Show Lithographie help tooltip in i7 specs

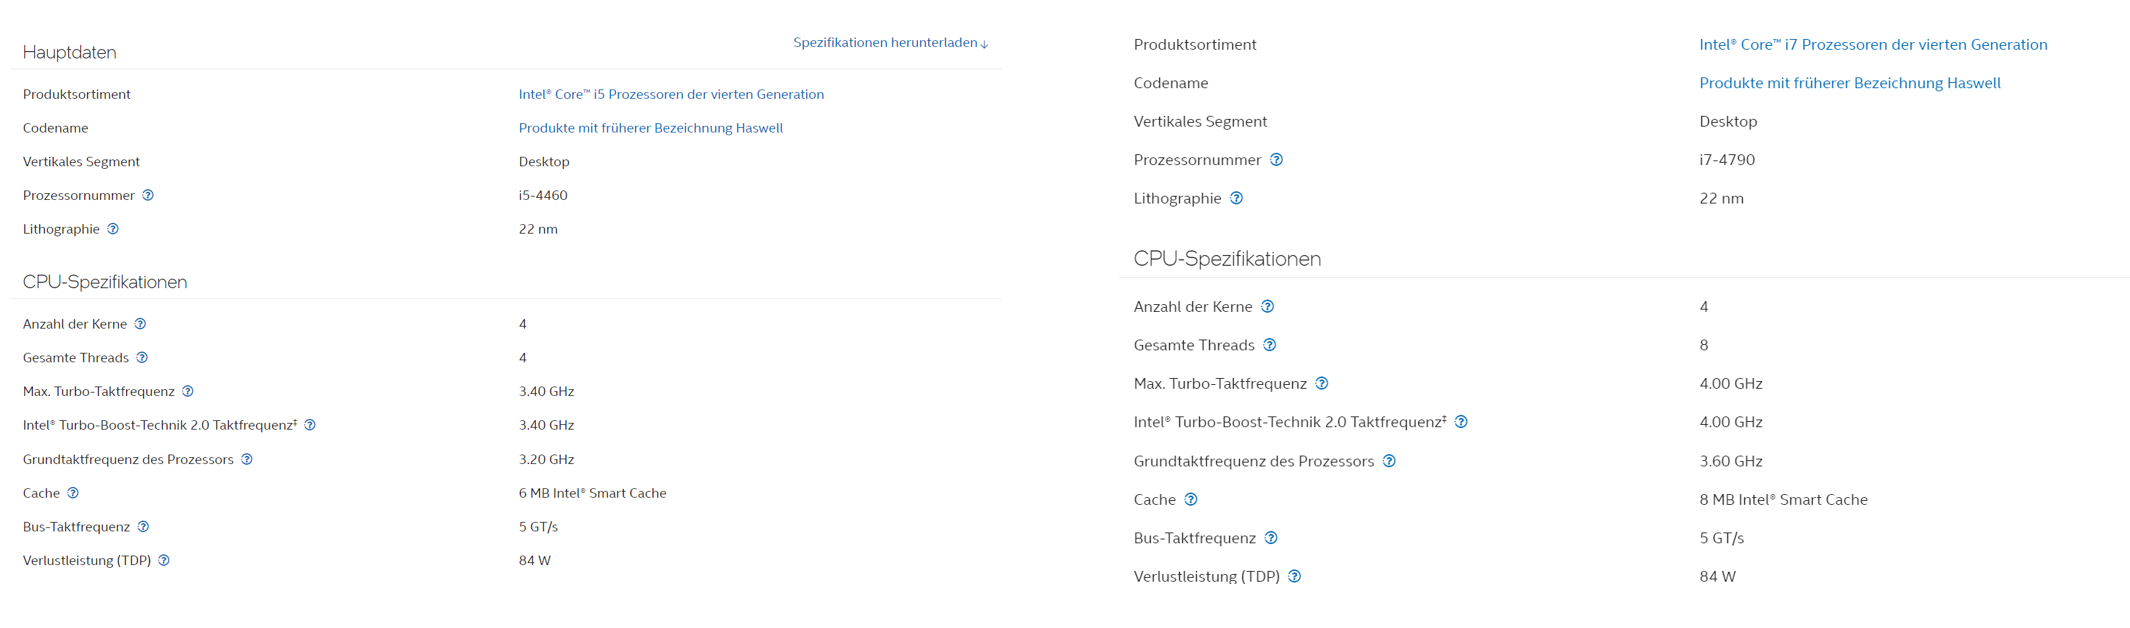pyautogui.click(x=1236, y=198)
